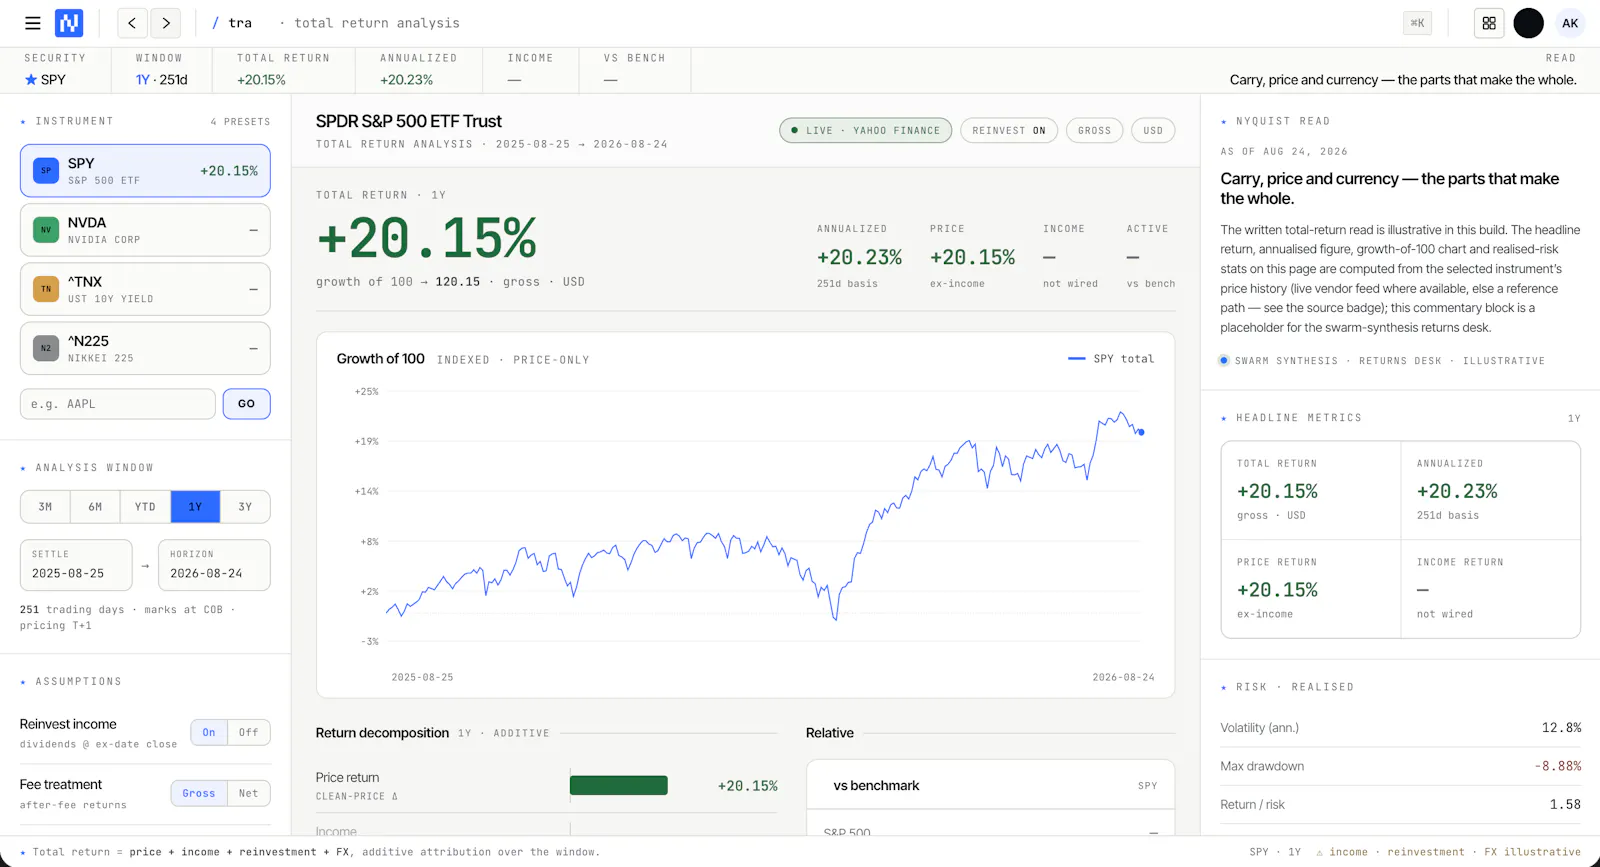Click the SPY star in summary bar

pyautogui.click(x=31, y=80)
